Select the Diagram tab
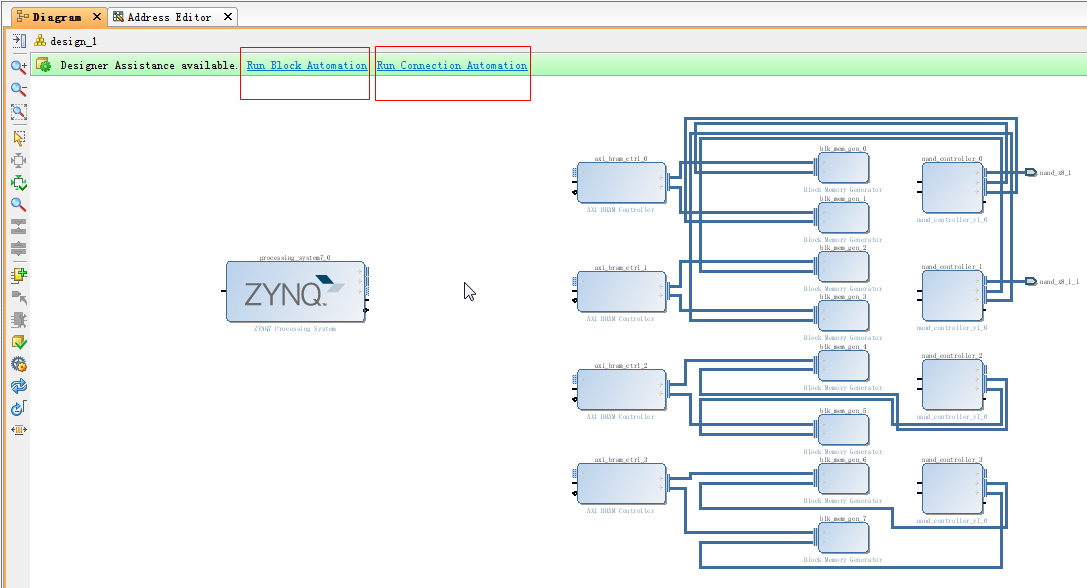Viewport: 1087px width, 588px height. 55,17
